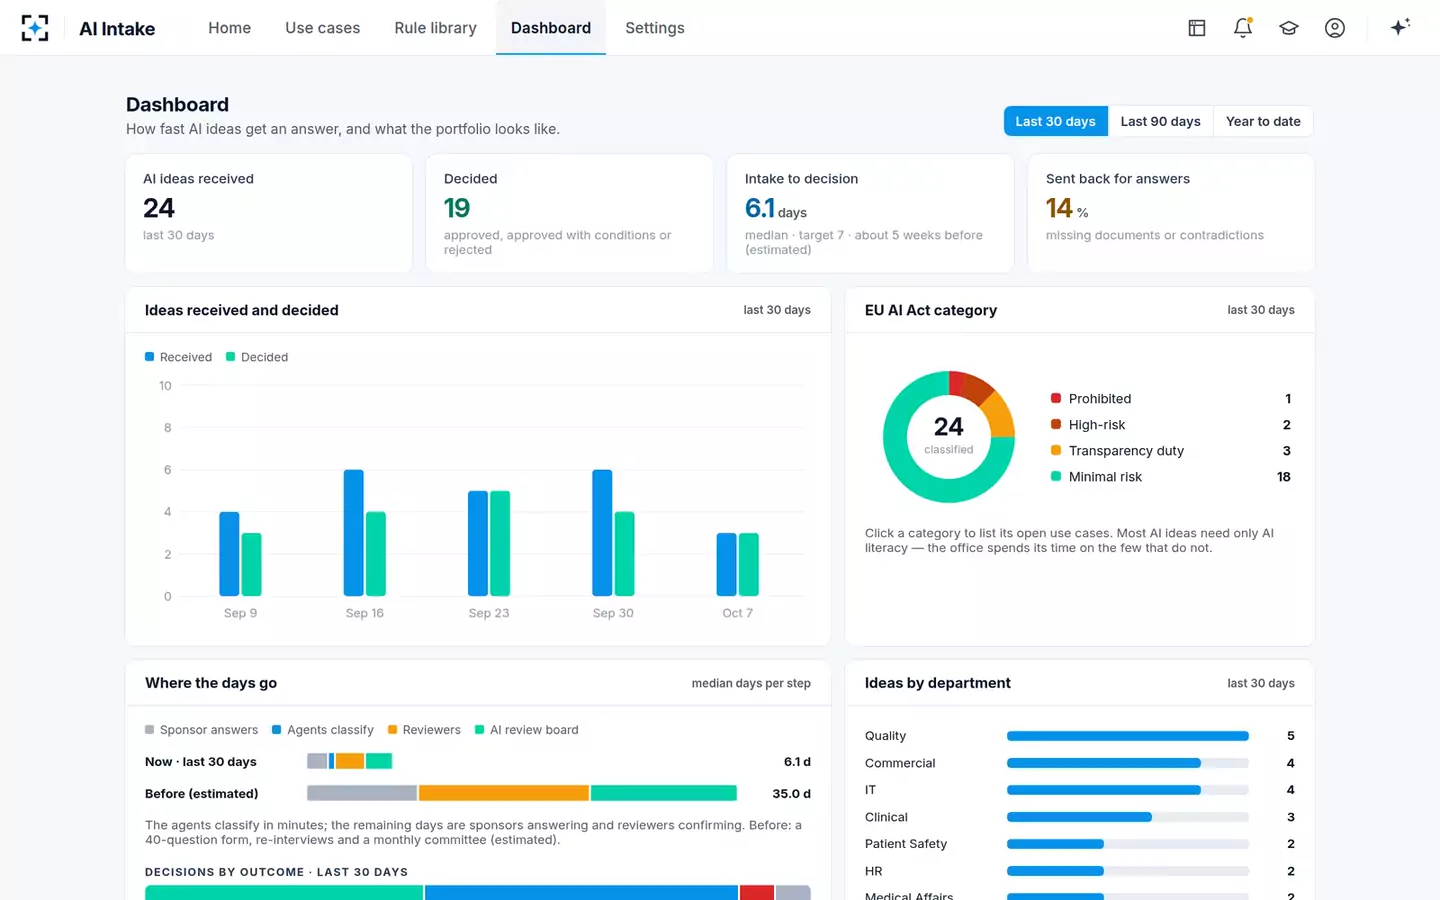Select the Dashboard tab

point(551,28)
